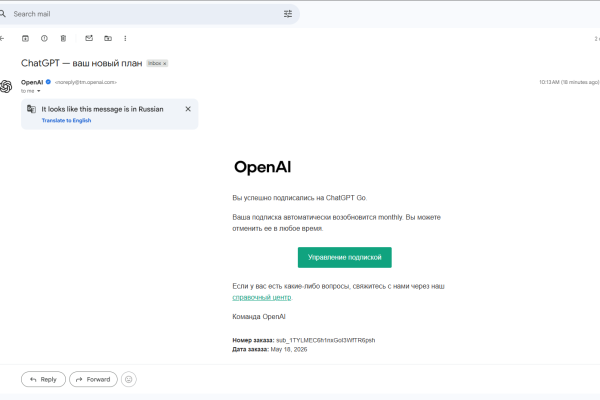
Task: Click the translate language icon
Action: pos(31,109)
